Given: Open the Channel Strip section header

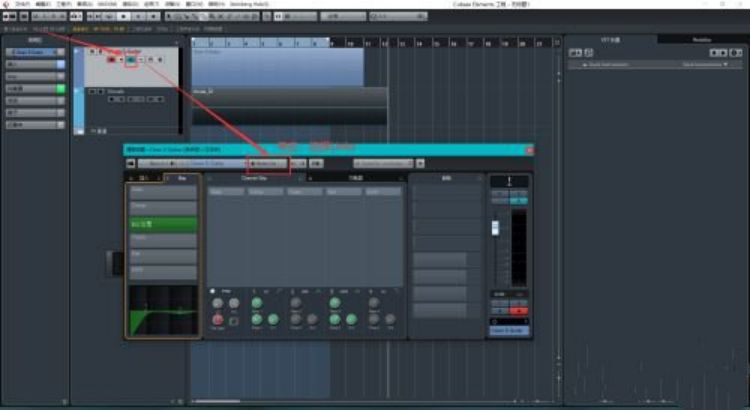Looking at the screenshot, I should [254, 178].
